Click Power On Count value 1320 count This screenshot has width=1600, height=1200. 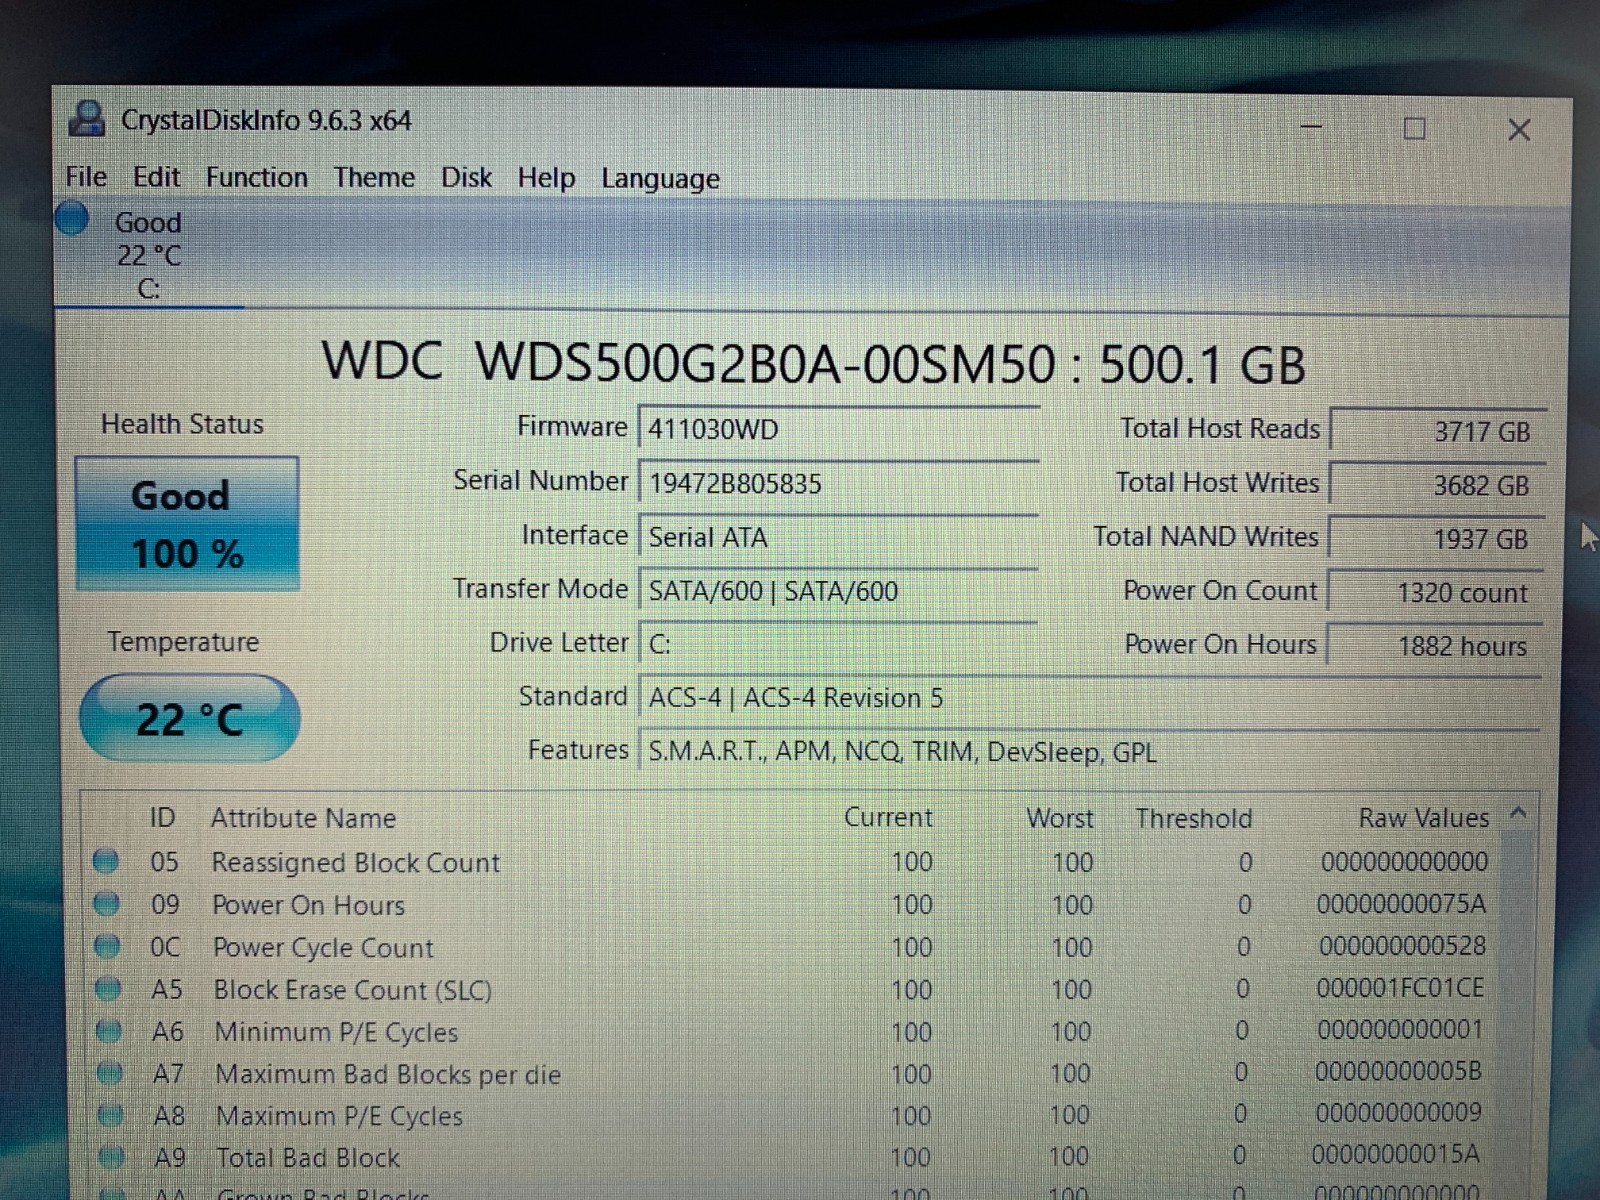click(x=1434, y=593)
